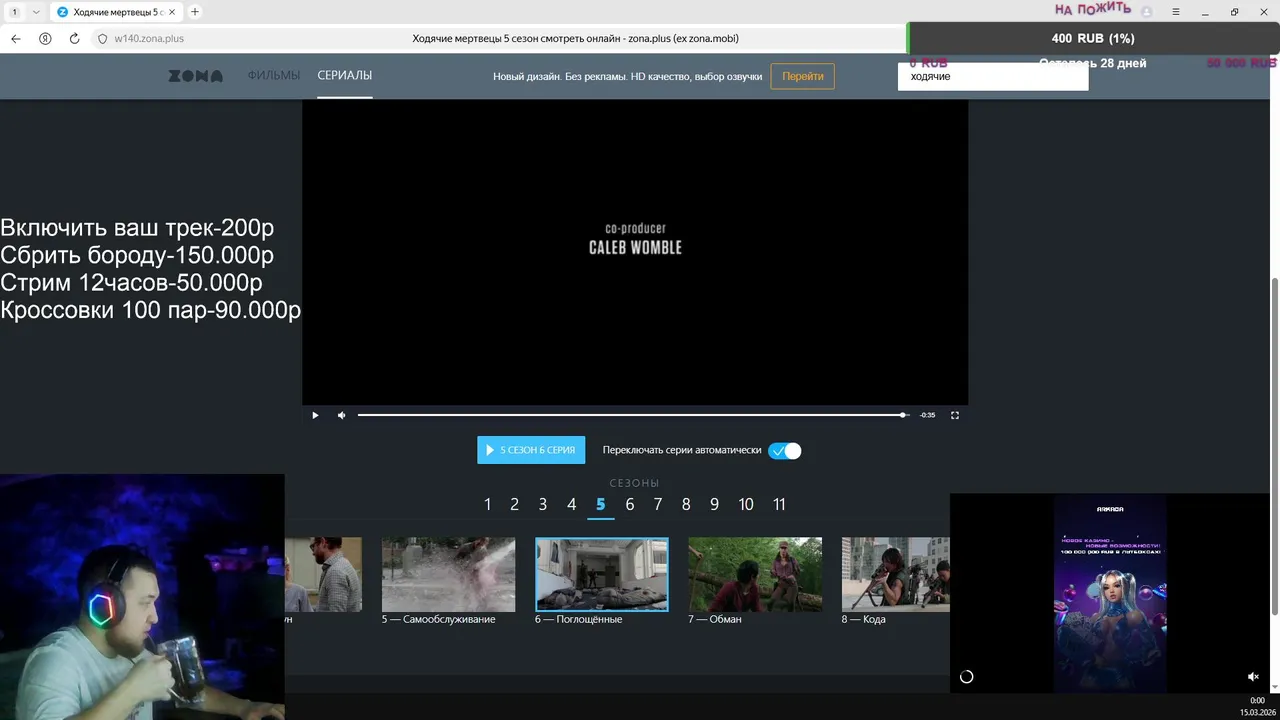Click the title 5 — Самообслуживание

(x=438, y=619)
